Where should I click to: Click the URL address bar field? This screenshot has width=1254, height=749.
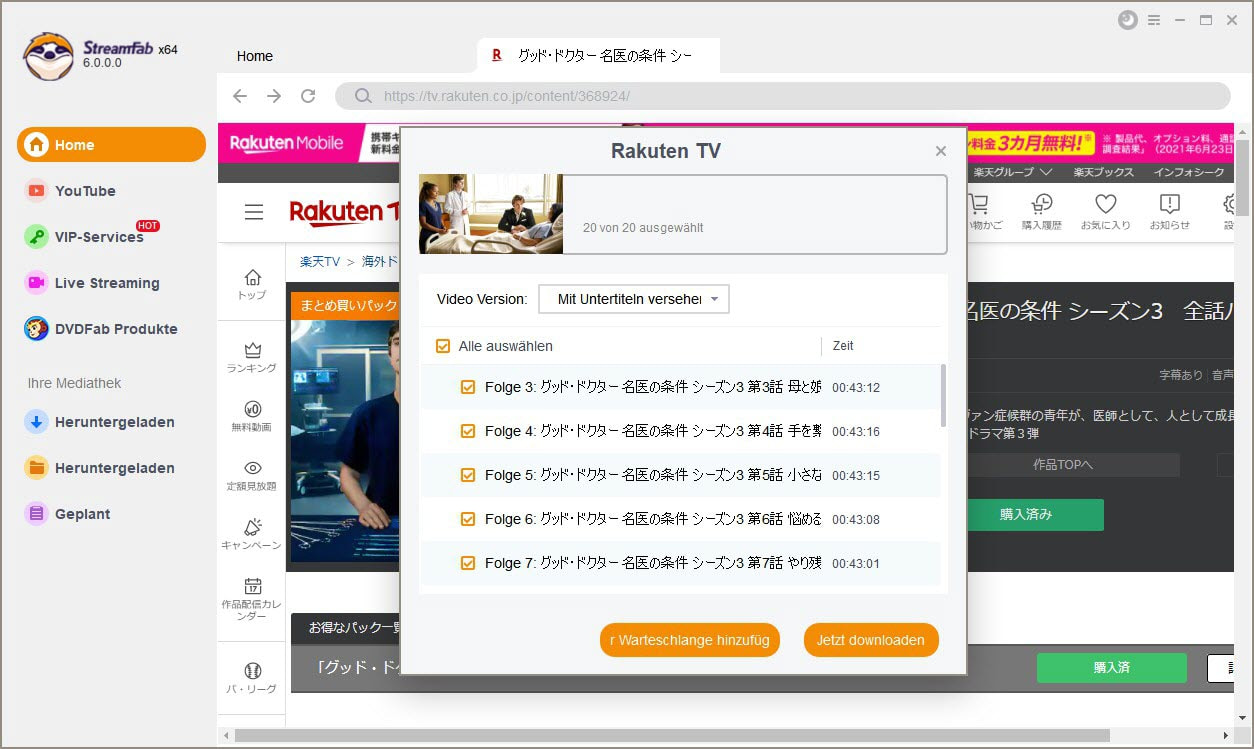pos(782,96)
